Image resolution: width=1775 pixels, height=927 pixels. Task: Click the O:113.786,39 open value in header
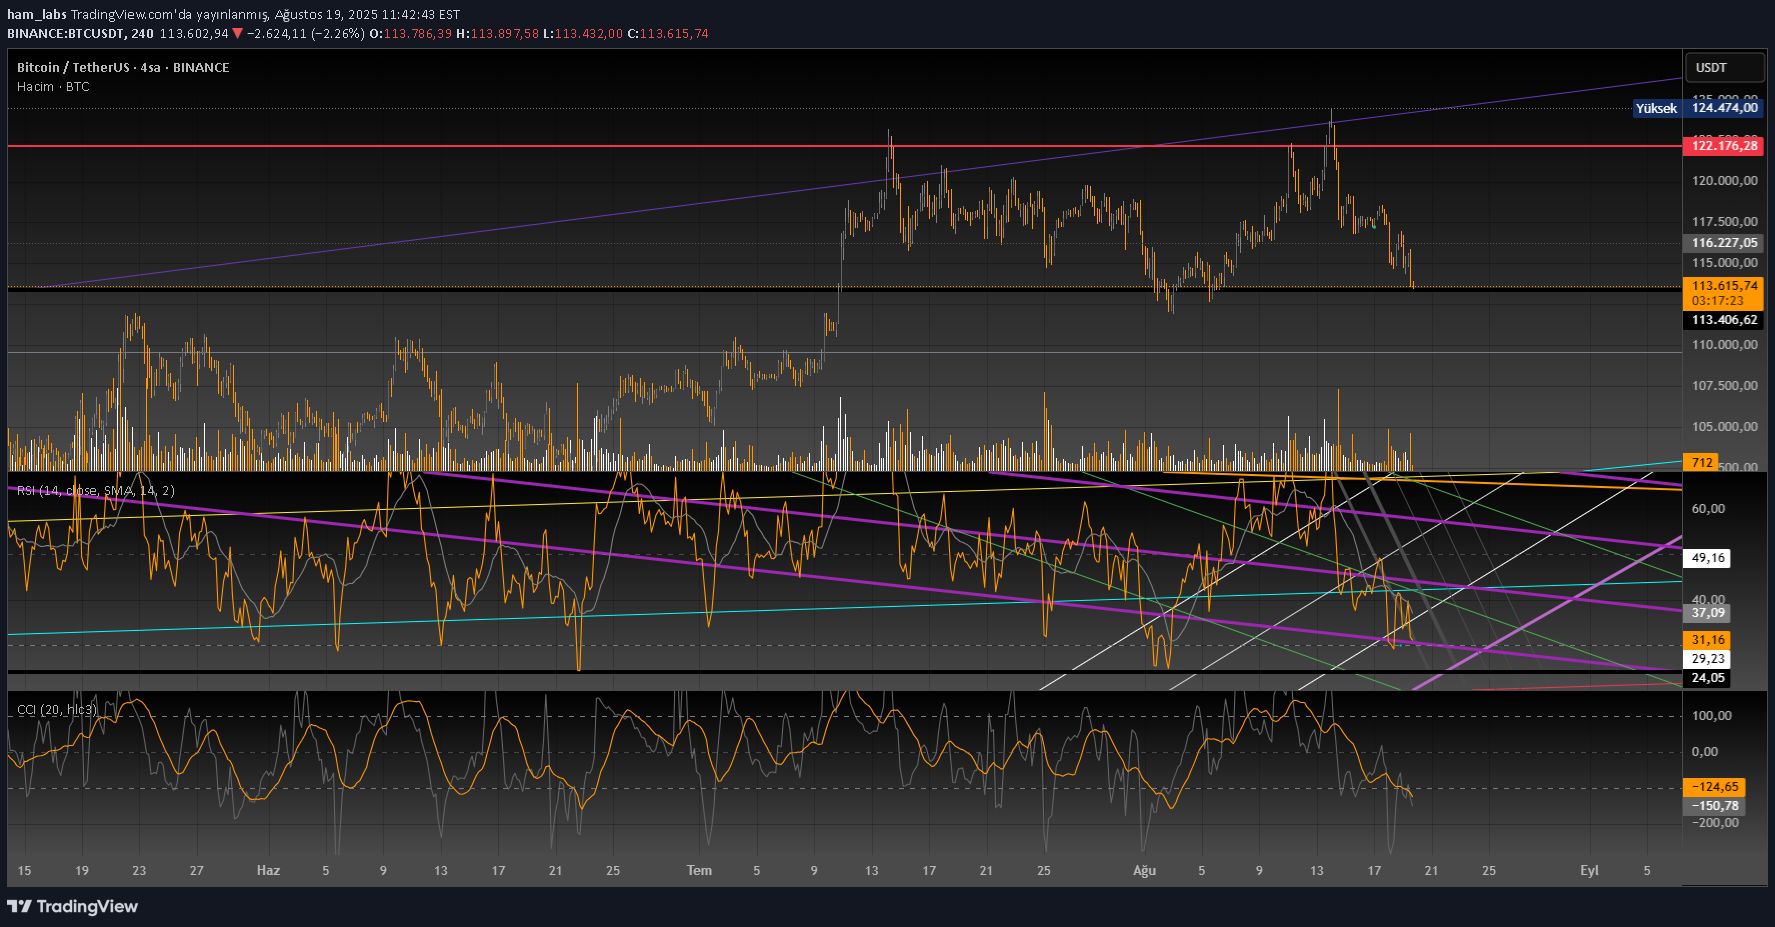coord(411,33)
